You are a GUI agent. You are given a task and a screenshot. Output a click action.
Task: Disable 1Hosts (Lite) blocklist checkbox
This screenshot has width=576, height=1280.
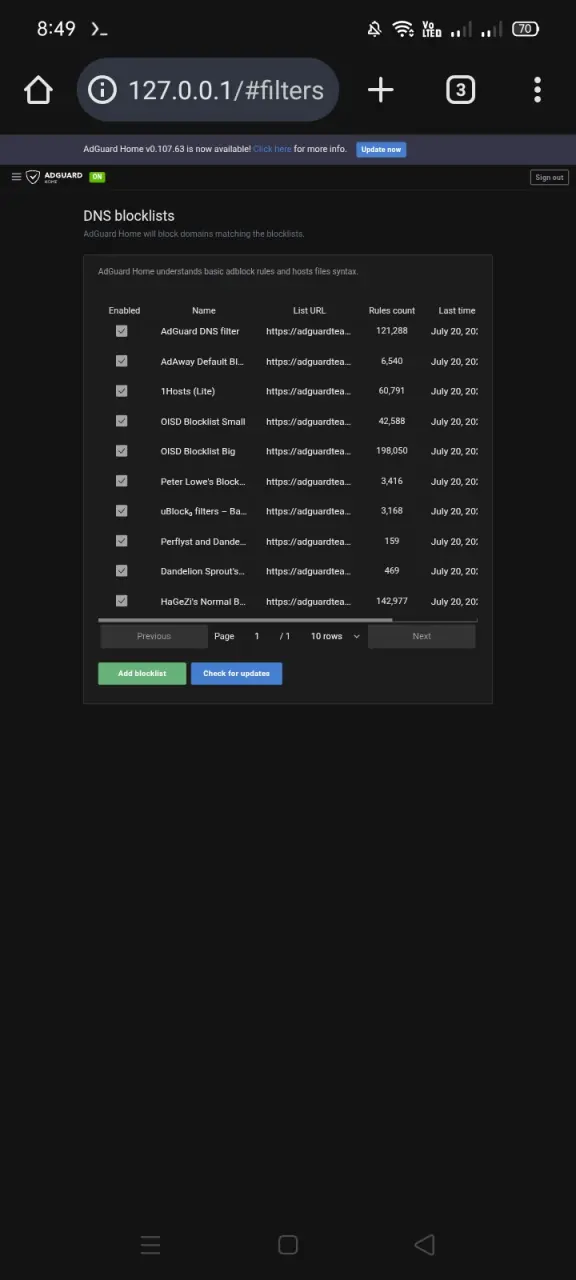122,391
